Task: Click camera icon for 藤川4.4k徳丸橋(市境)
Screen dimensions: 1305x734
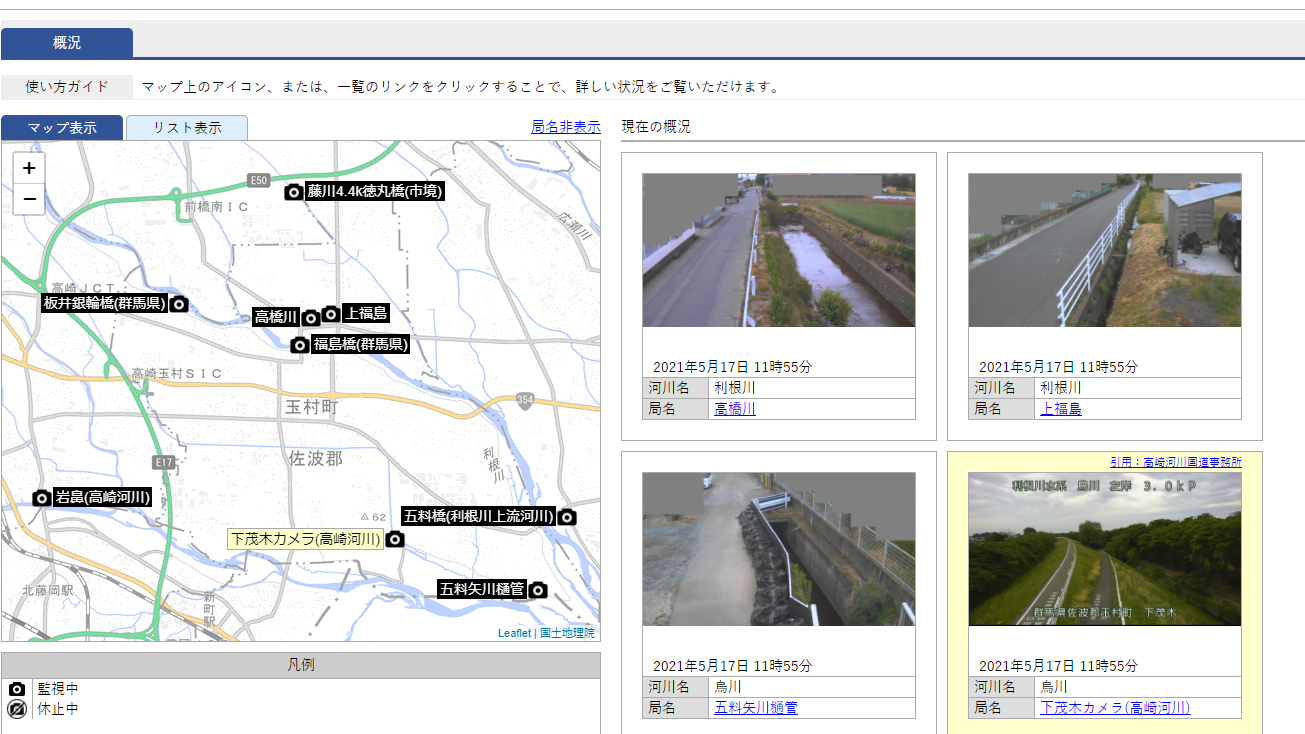Action: click(294, 192)
